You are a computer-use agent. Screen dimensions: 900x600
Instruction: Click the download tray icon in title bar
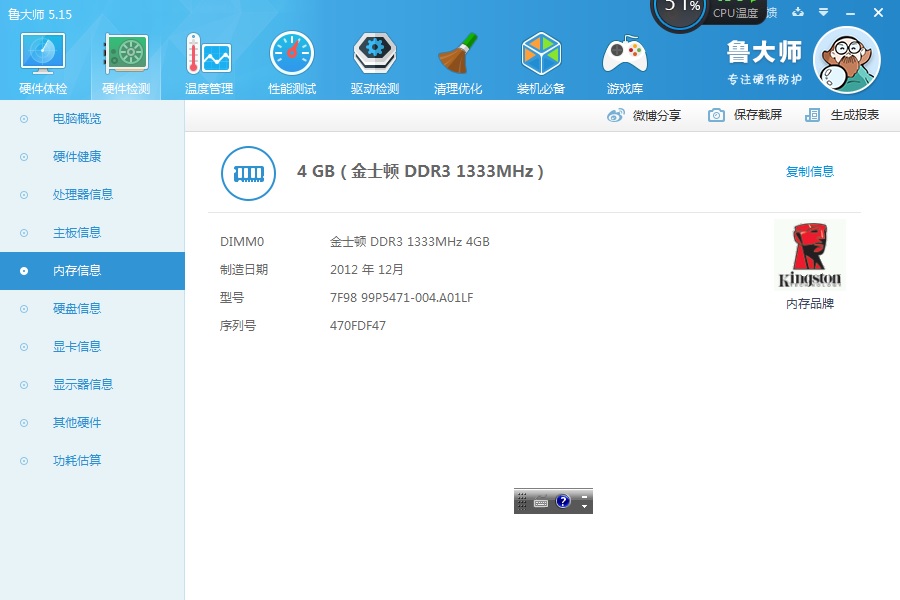(x=798, y=12)
